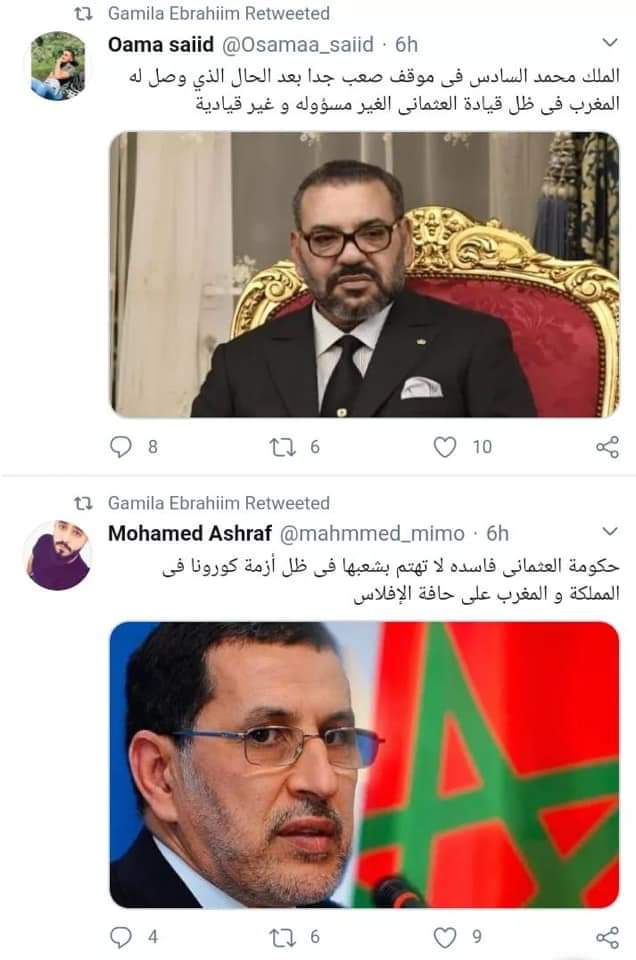Retweet the Oama saiid tweet
The width and height of the screenshot is (636, 960).
point(282,447)
